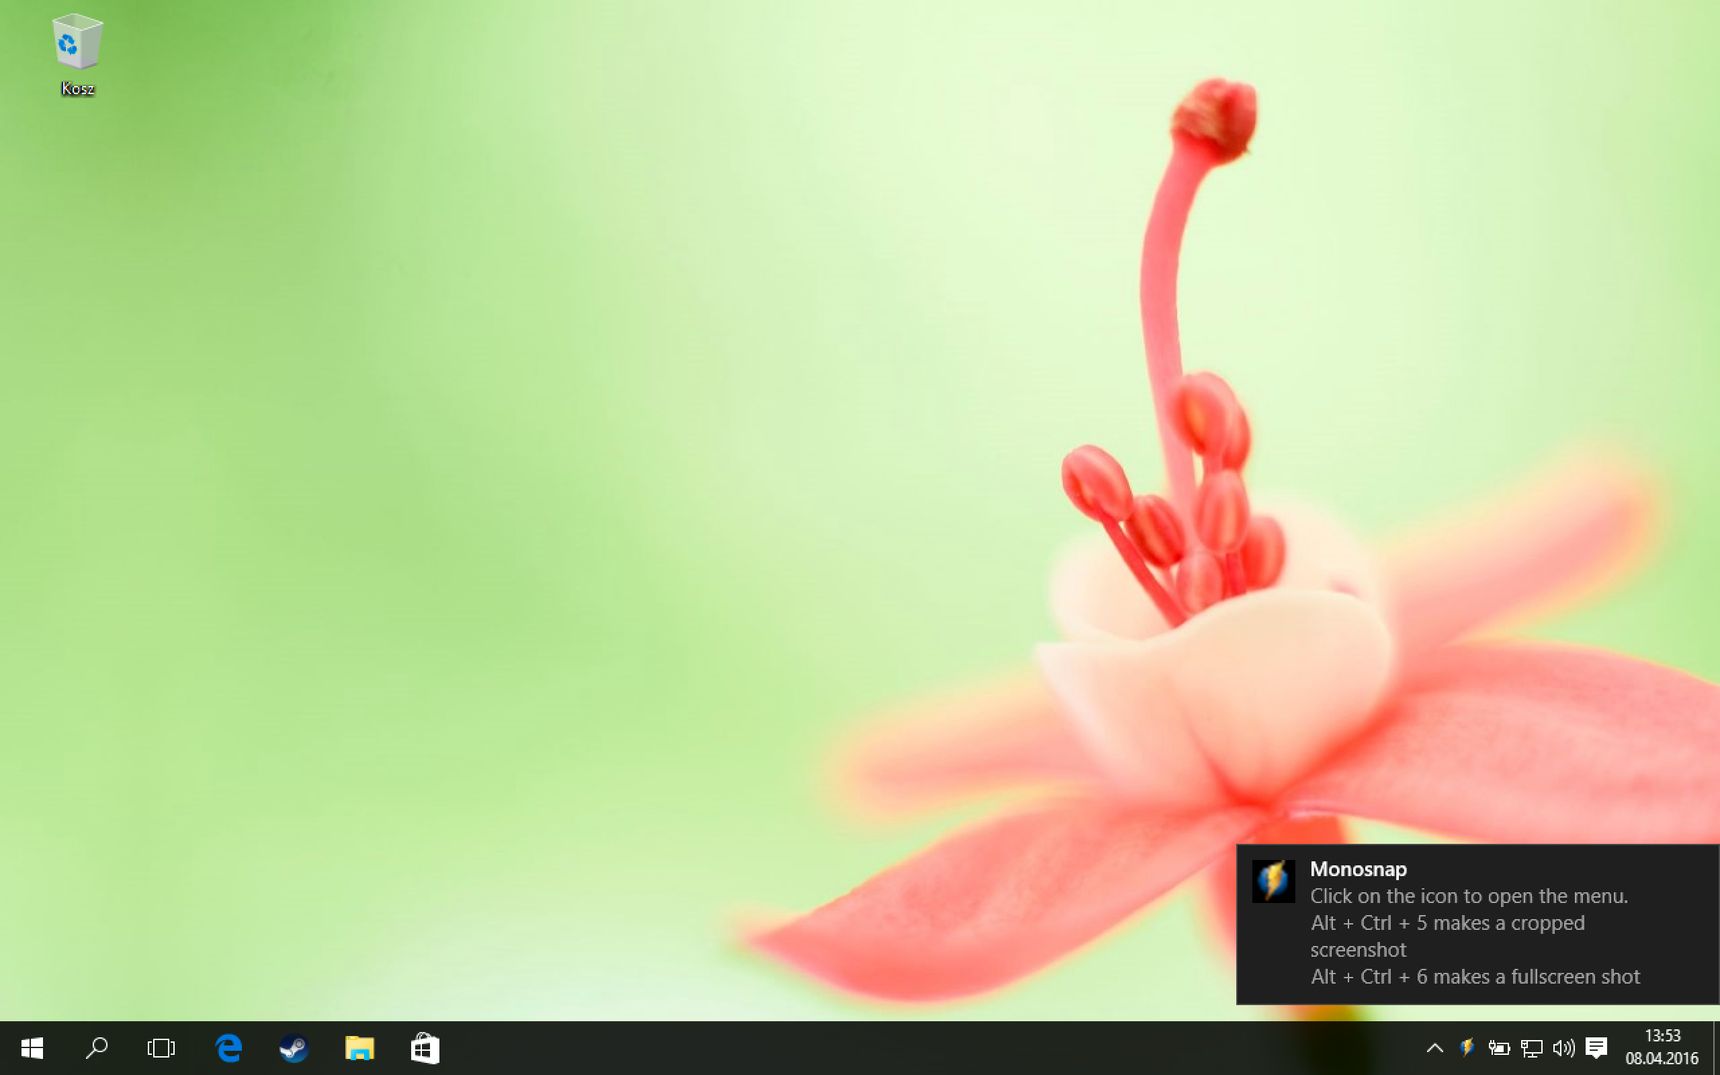Screen dimensions: 1720x1075
Task: Click 'Click on the icon to open the menu.'
Action: click(x=1469, y=896)
